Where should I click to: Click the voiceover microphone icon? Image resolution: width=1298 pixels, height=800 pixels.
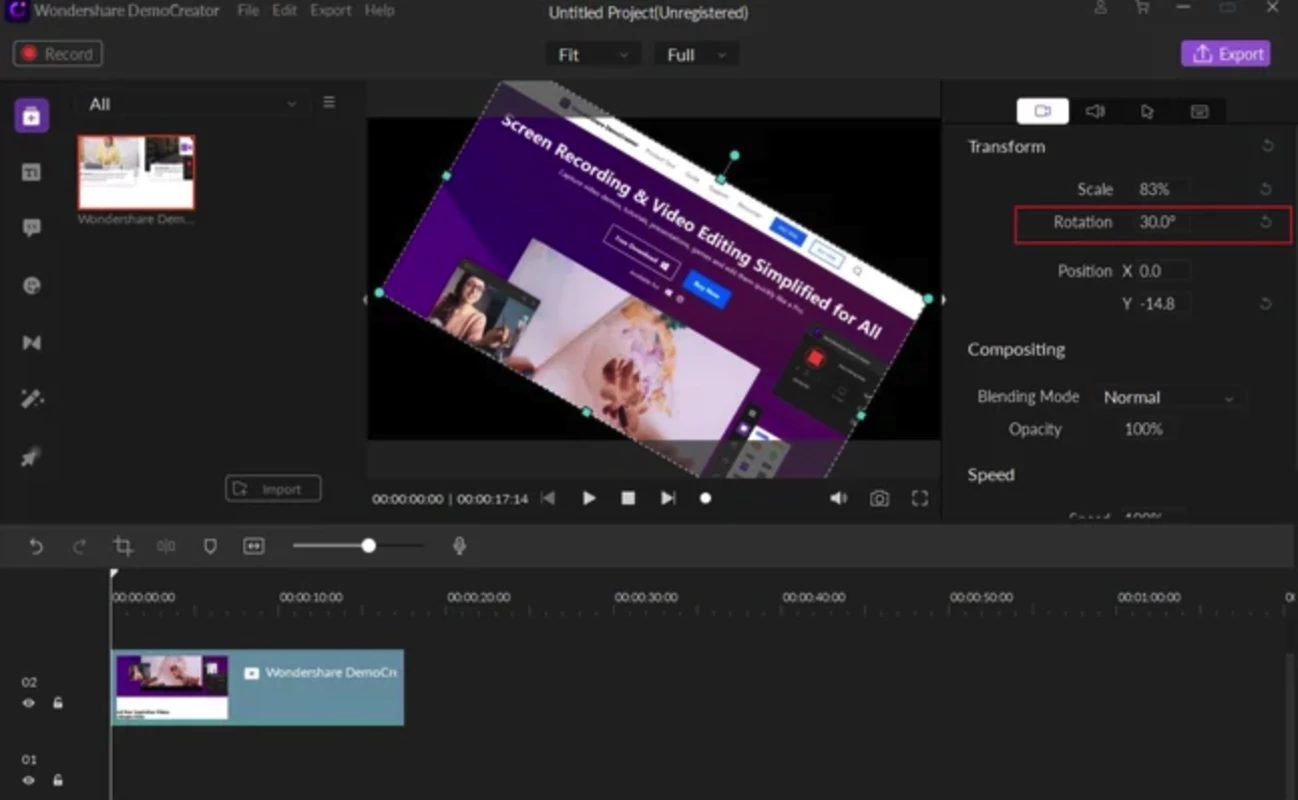coord(459,546)
